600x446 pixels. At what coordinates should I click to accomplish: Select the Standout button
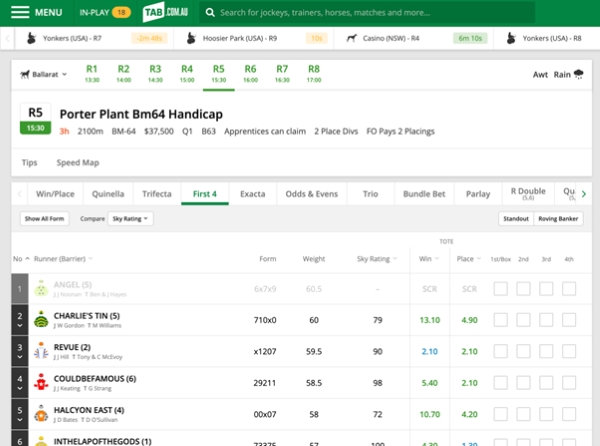coord(516,219)
